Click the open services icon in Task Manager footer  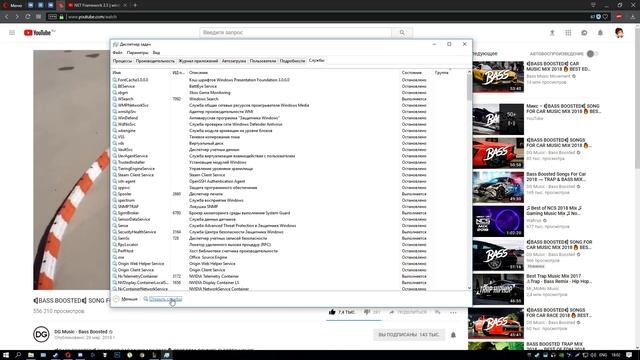coord(145,299)
